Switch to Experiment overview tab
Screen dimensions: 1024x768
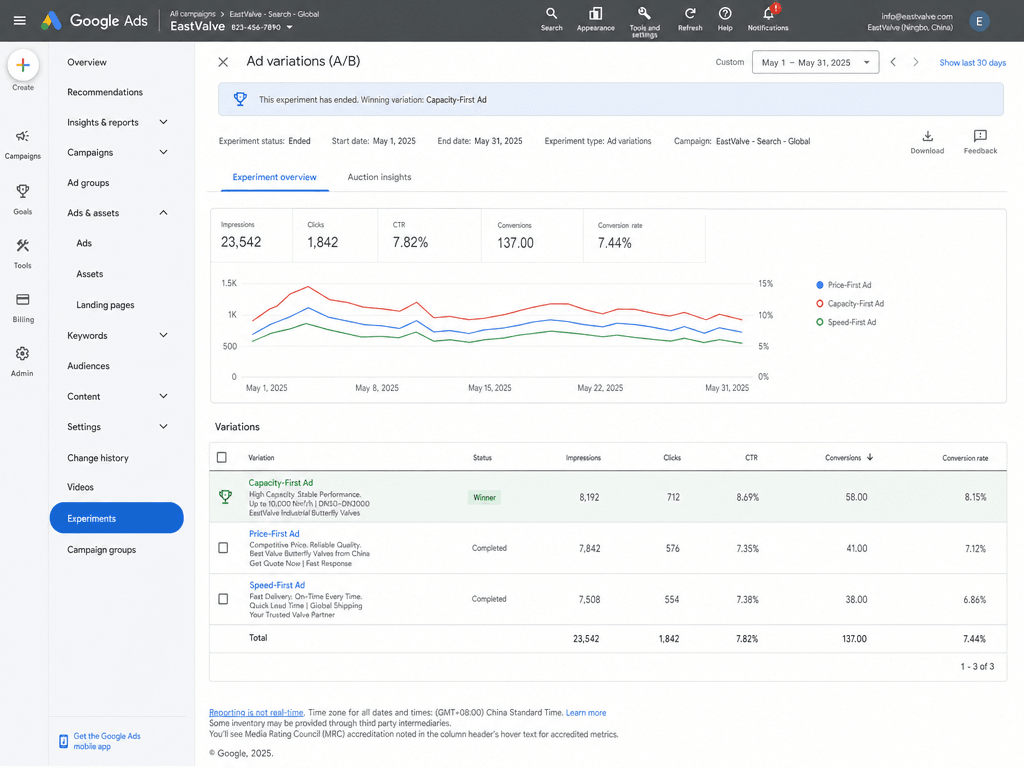click(274, 178)
